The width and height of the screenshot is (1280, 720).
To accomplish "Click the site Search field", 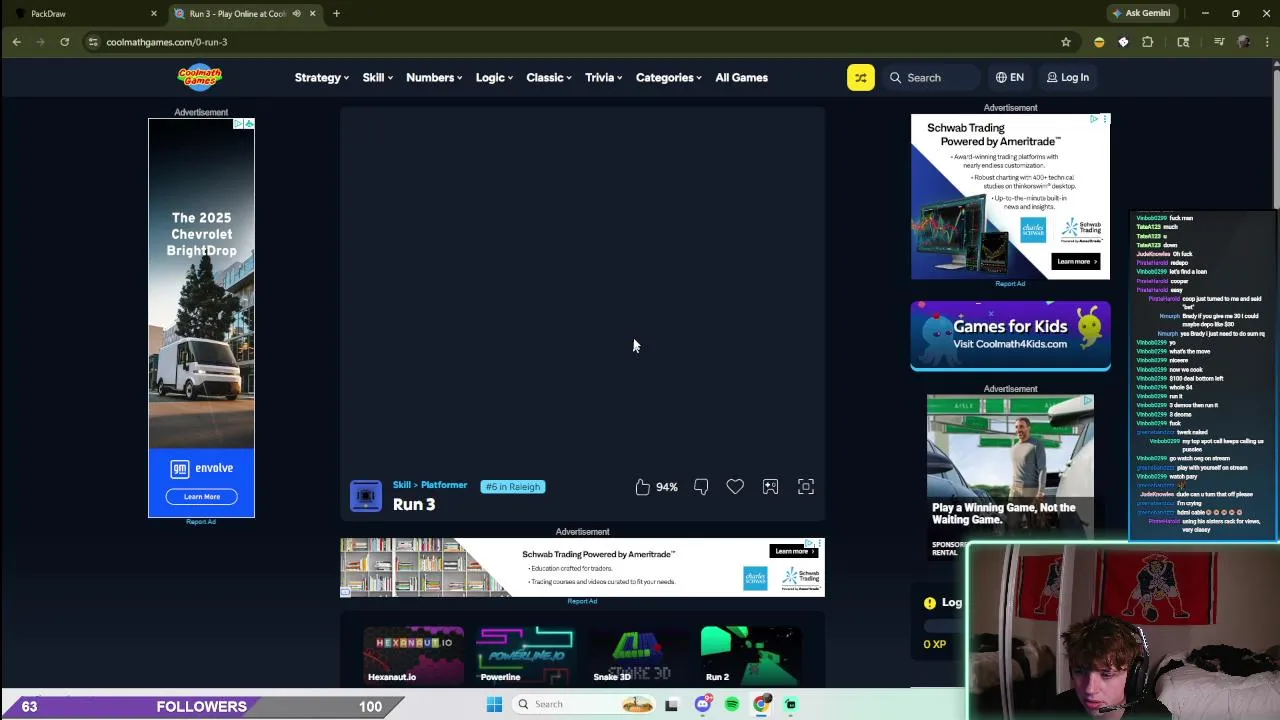I will [x=932, y=77].
